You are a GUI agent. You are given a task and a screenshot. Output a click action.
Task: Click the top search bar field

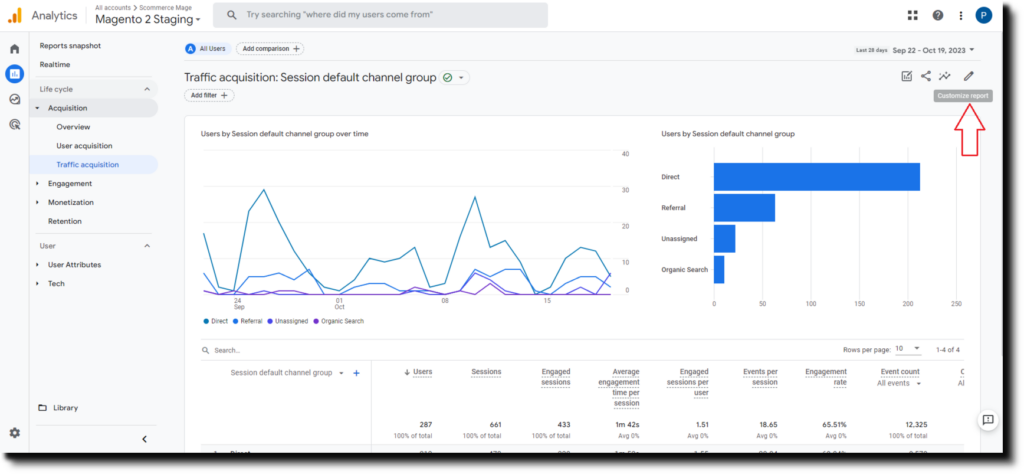point(380,15)
